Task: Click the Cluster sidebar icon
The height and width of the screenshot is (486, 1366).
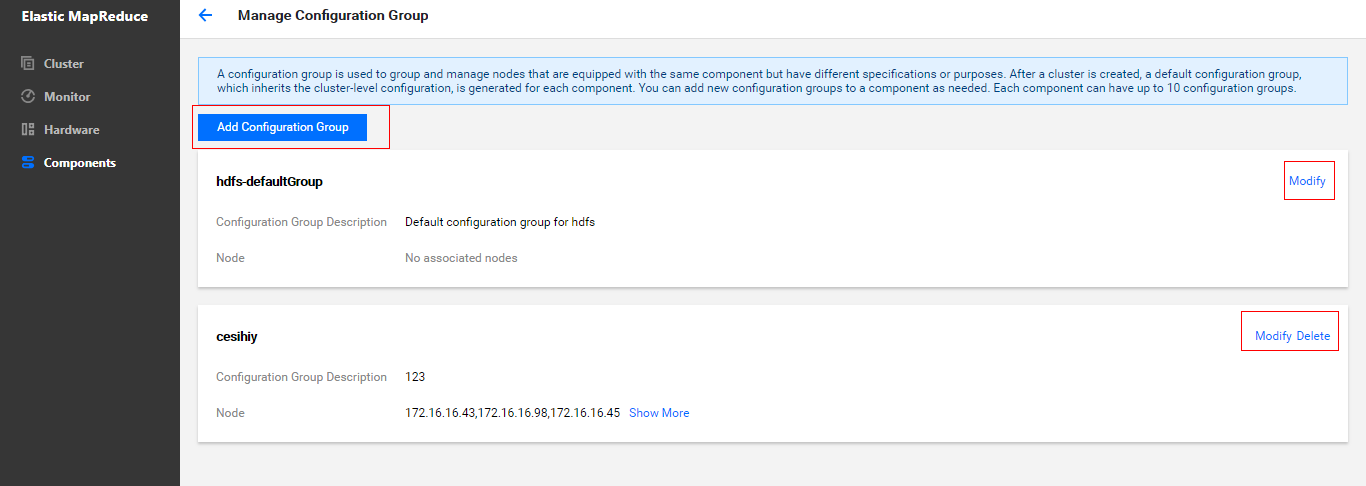Action: coord(28,64)
